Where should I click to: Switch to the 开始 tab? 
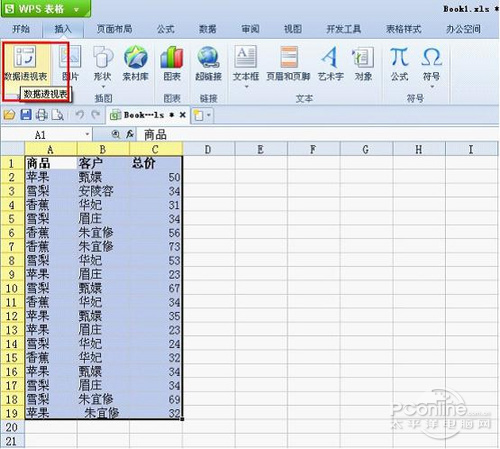[21, 29]
